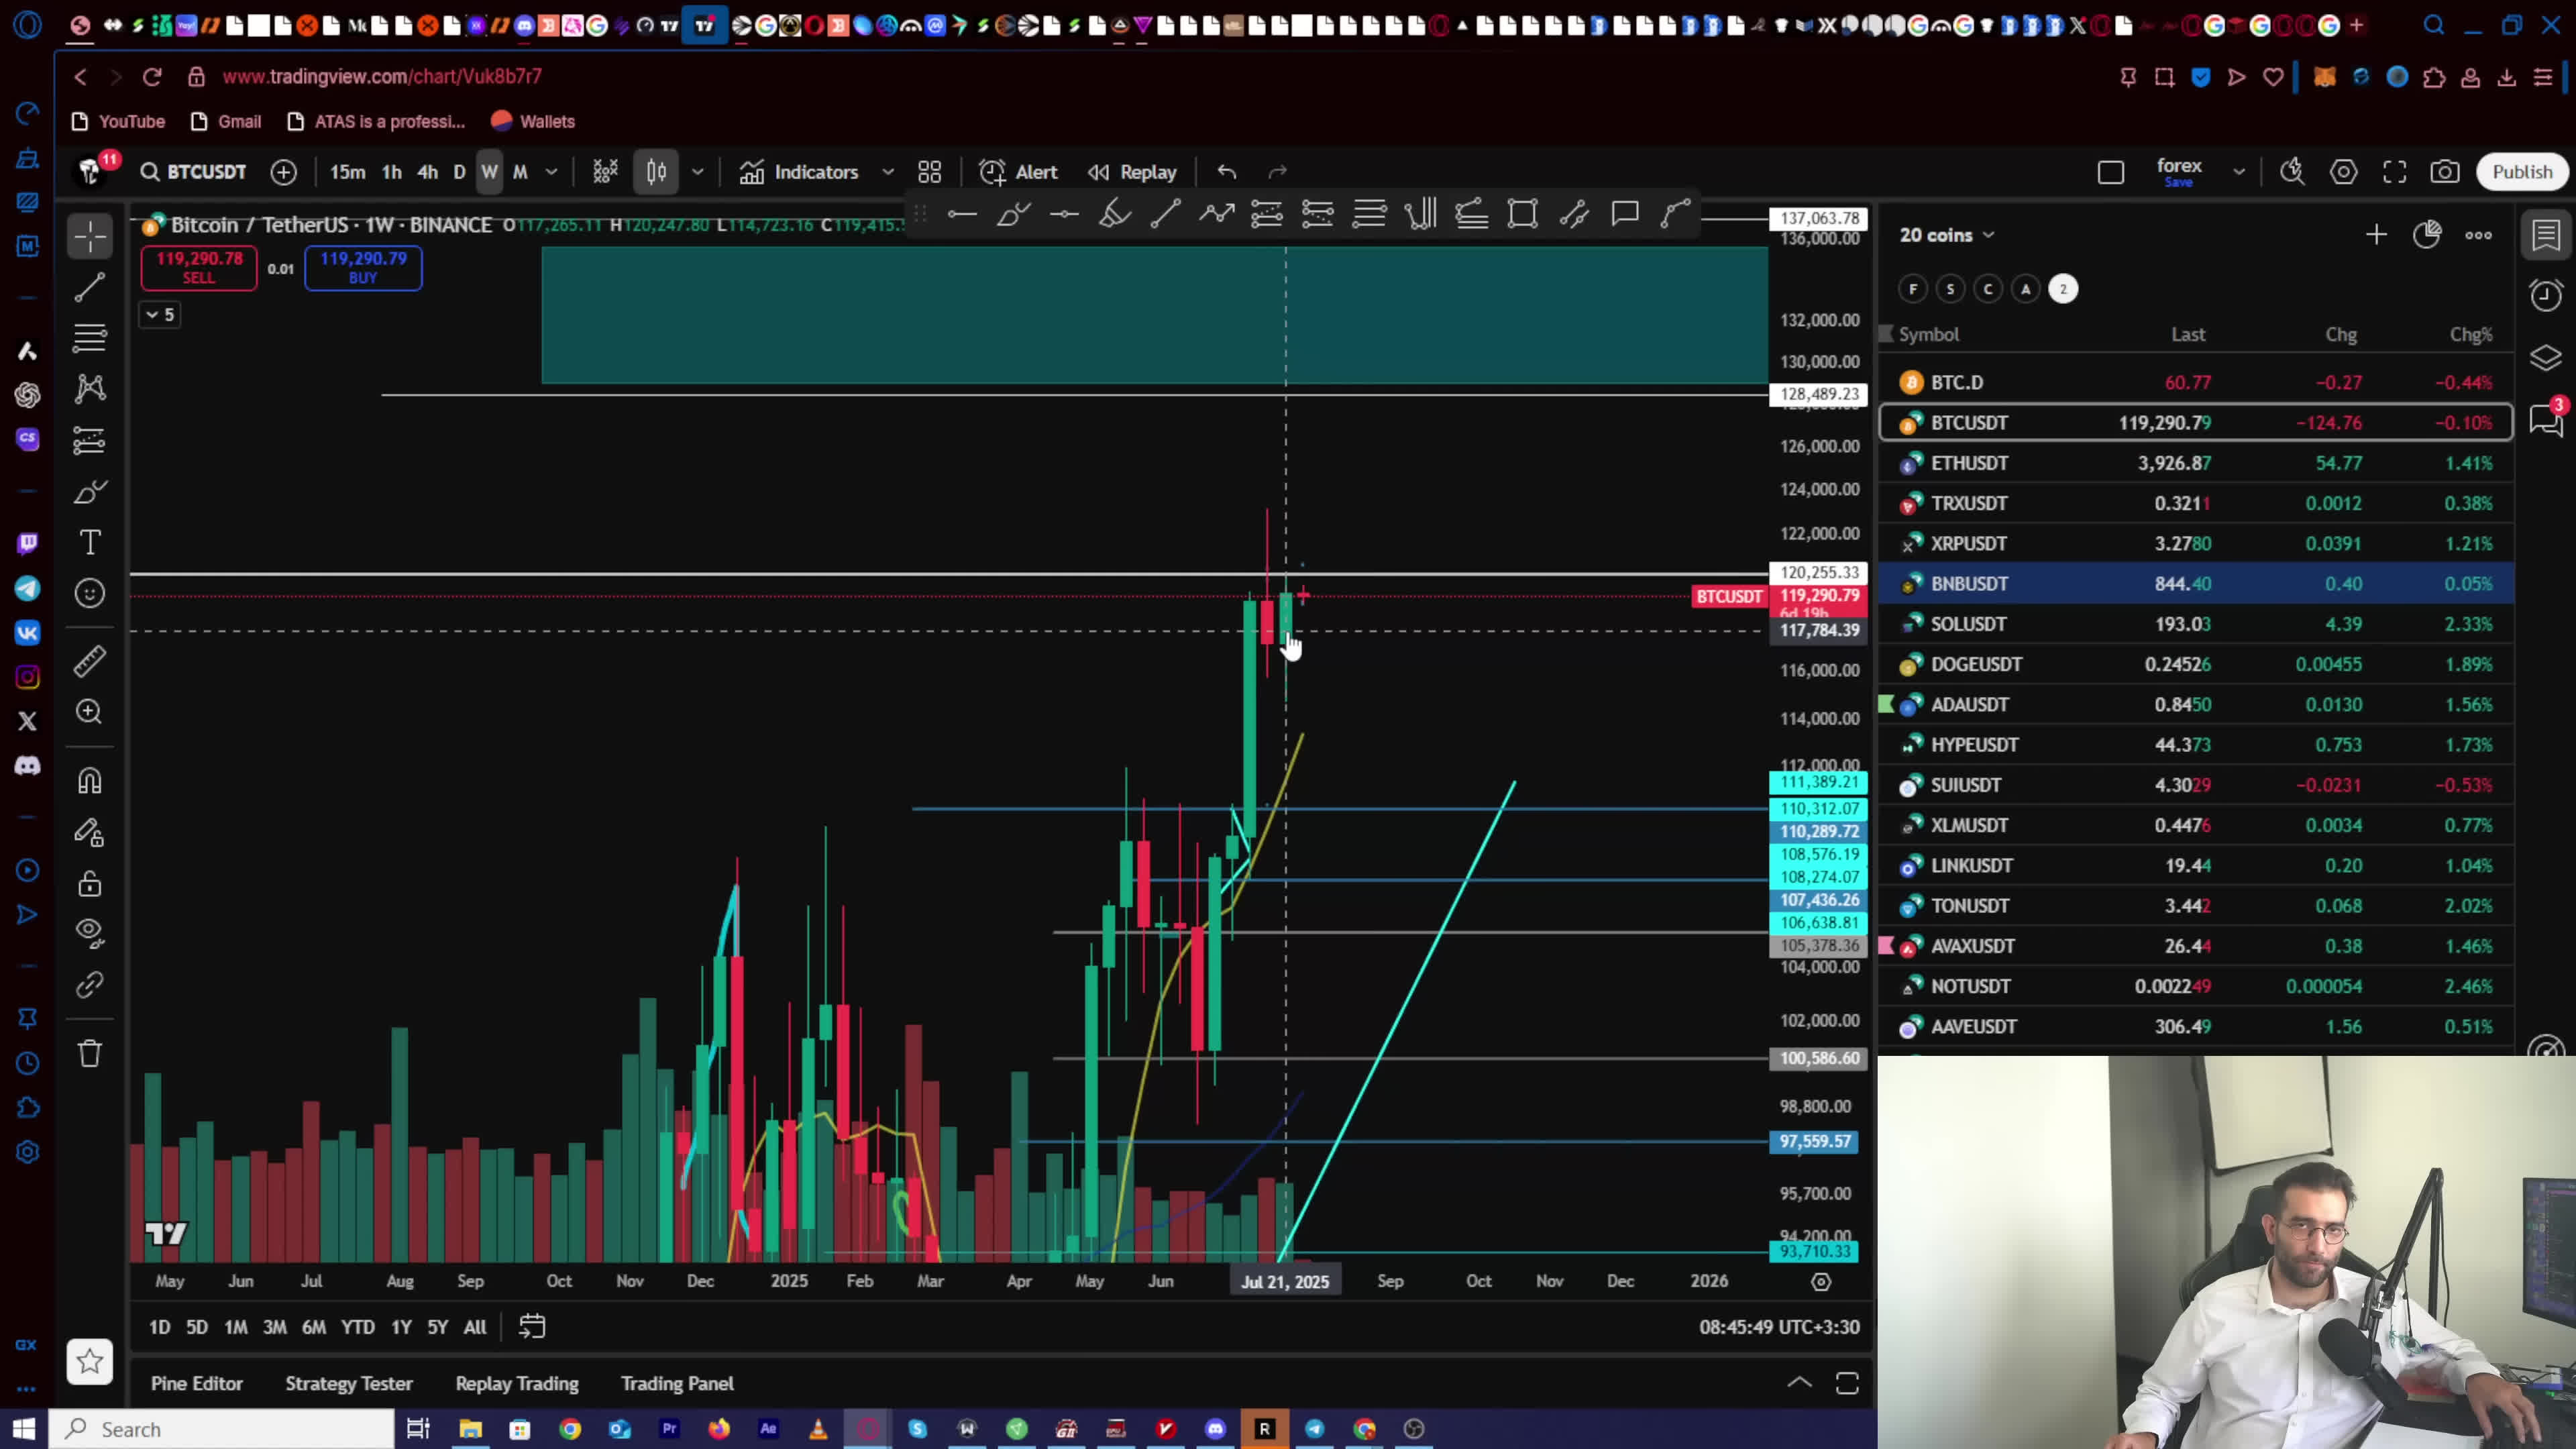Click the BUY price button
Viewport: 2576px width, 1449px height.
(363, 267)
